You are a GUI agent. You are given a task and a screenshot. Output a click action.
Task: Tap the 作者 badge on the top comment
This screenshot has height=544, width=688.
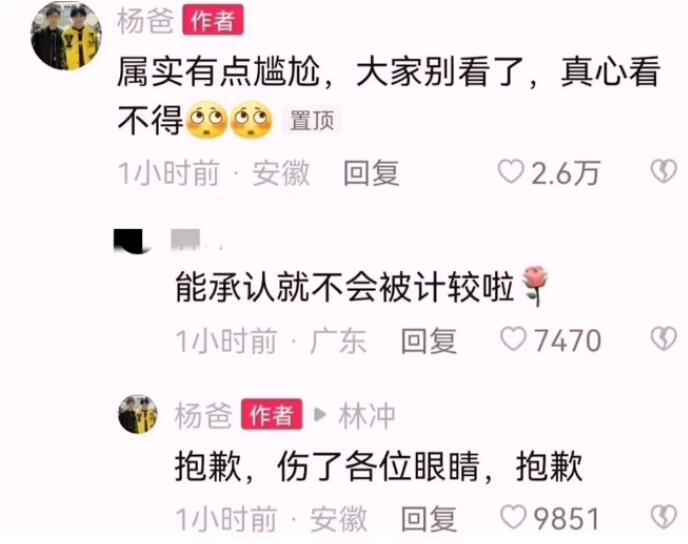(213, 20)
